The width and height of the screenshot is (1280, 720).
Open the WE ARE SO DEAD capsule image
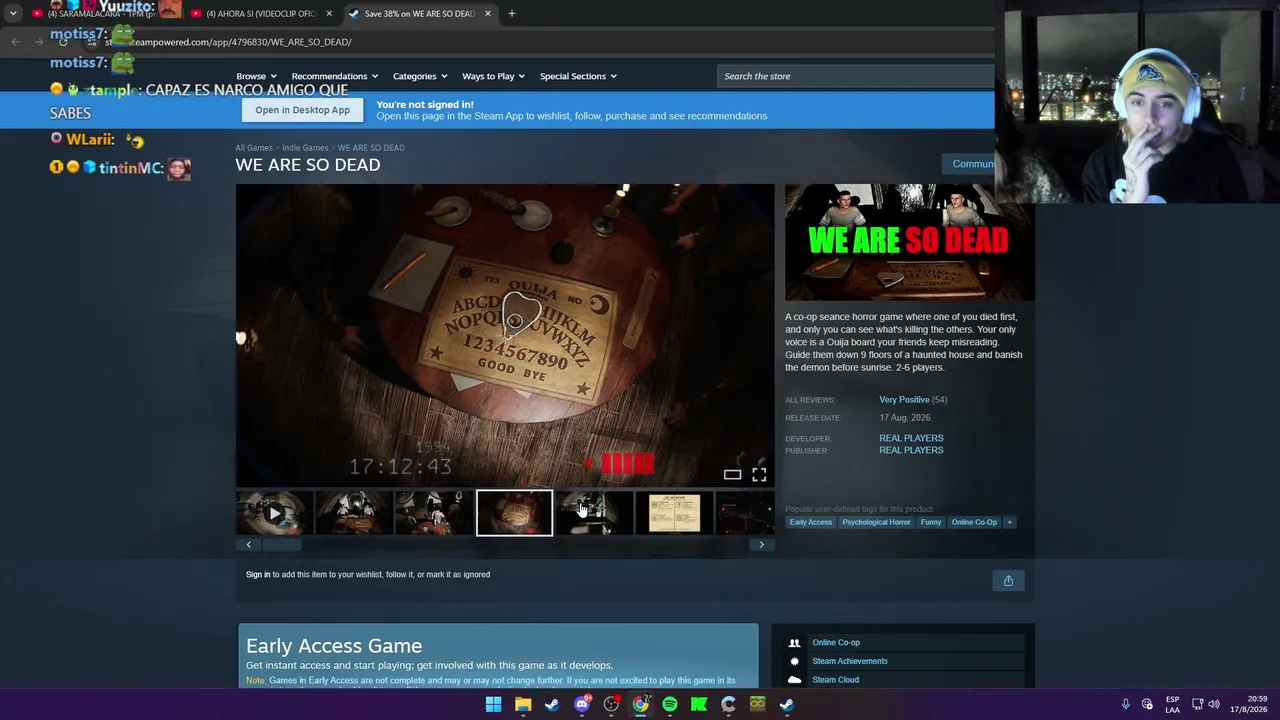click(x=909, y=242)
